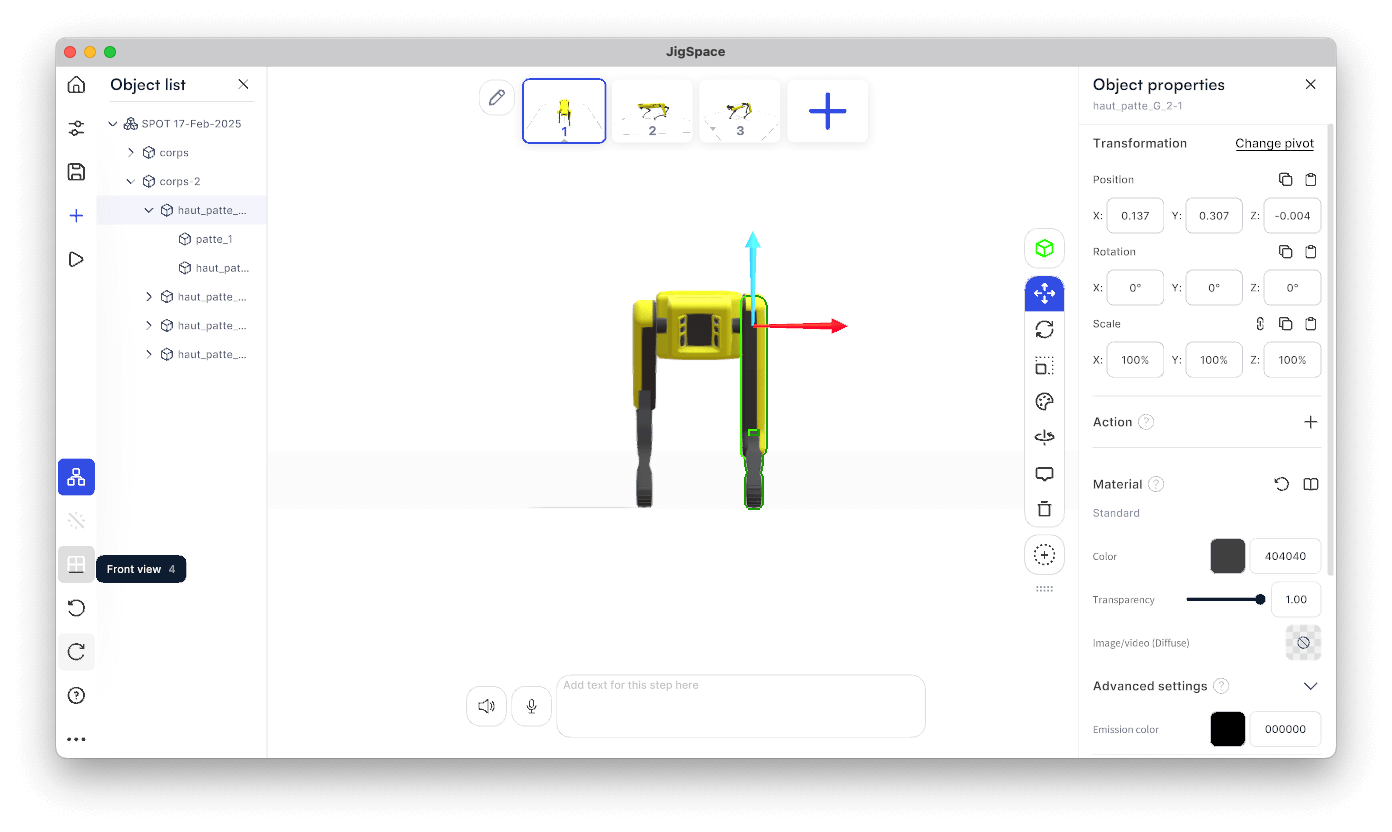1392x832 pixels.
Task: Click the Change pivot link
Action: click(x=1274, y=143)
